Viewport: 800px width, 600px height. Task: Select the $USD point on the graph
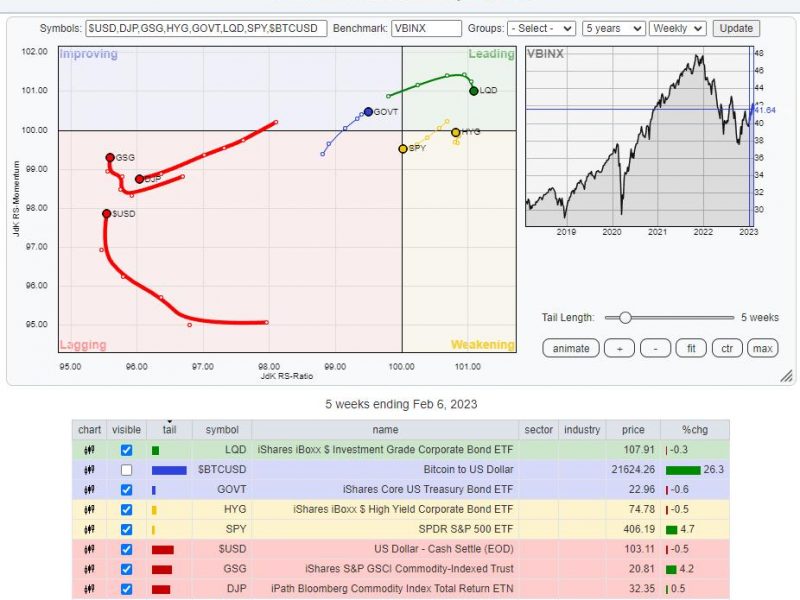pyautogui.click(x=106, y=214)
